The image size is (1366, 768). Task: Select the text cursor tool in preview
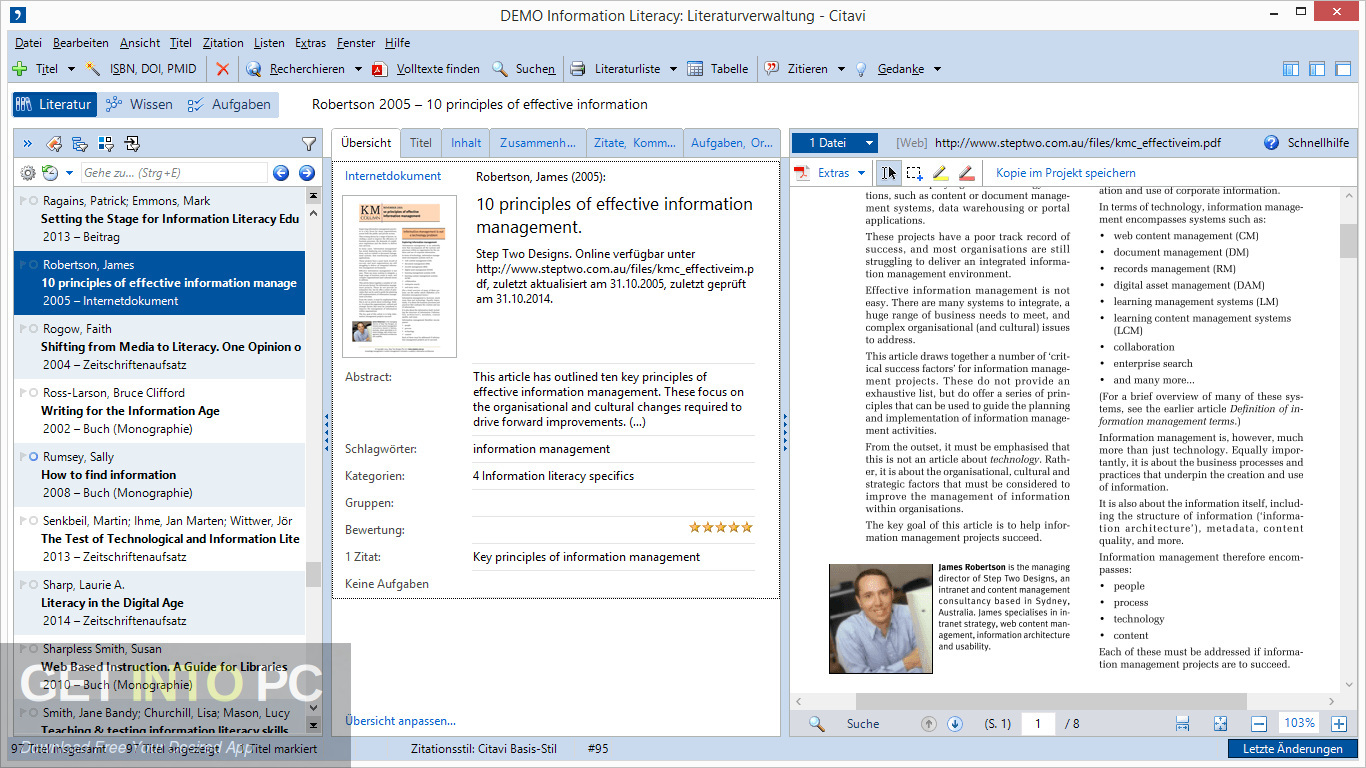889,173
